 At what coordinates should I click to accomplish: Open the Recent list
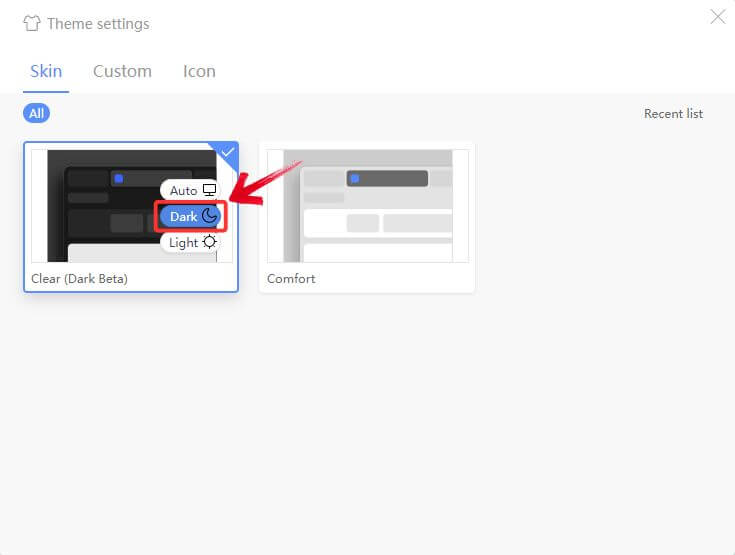tap(673, 113)
